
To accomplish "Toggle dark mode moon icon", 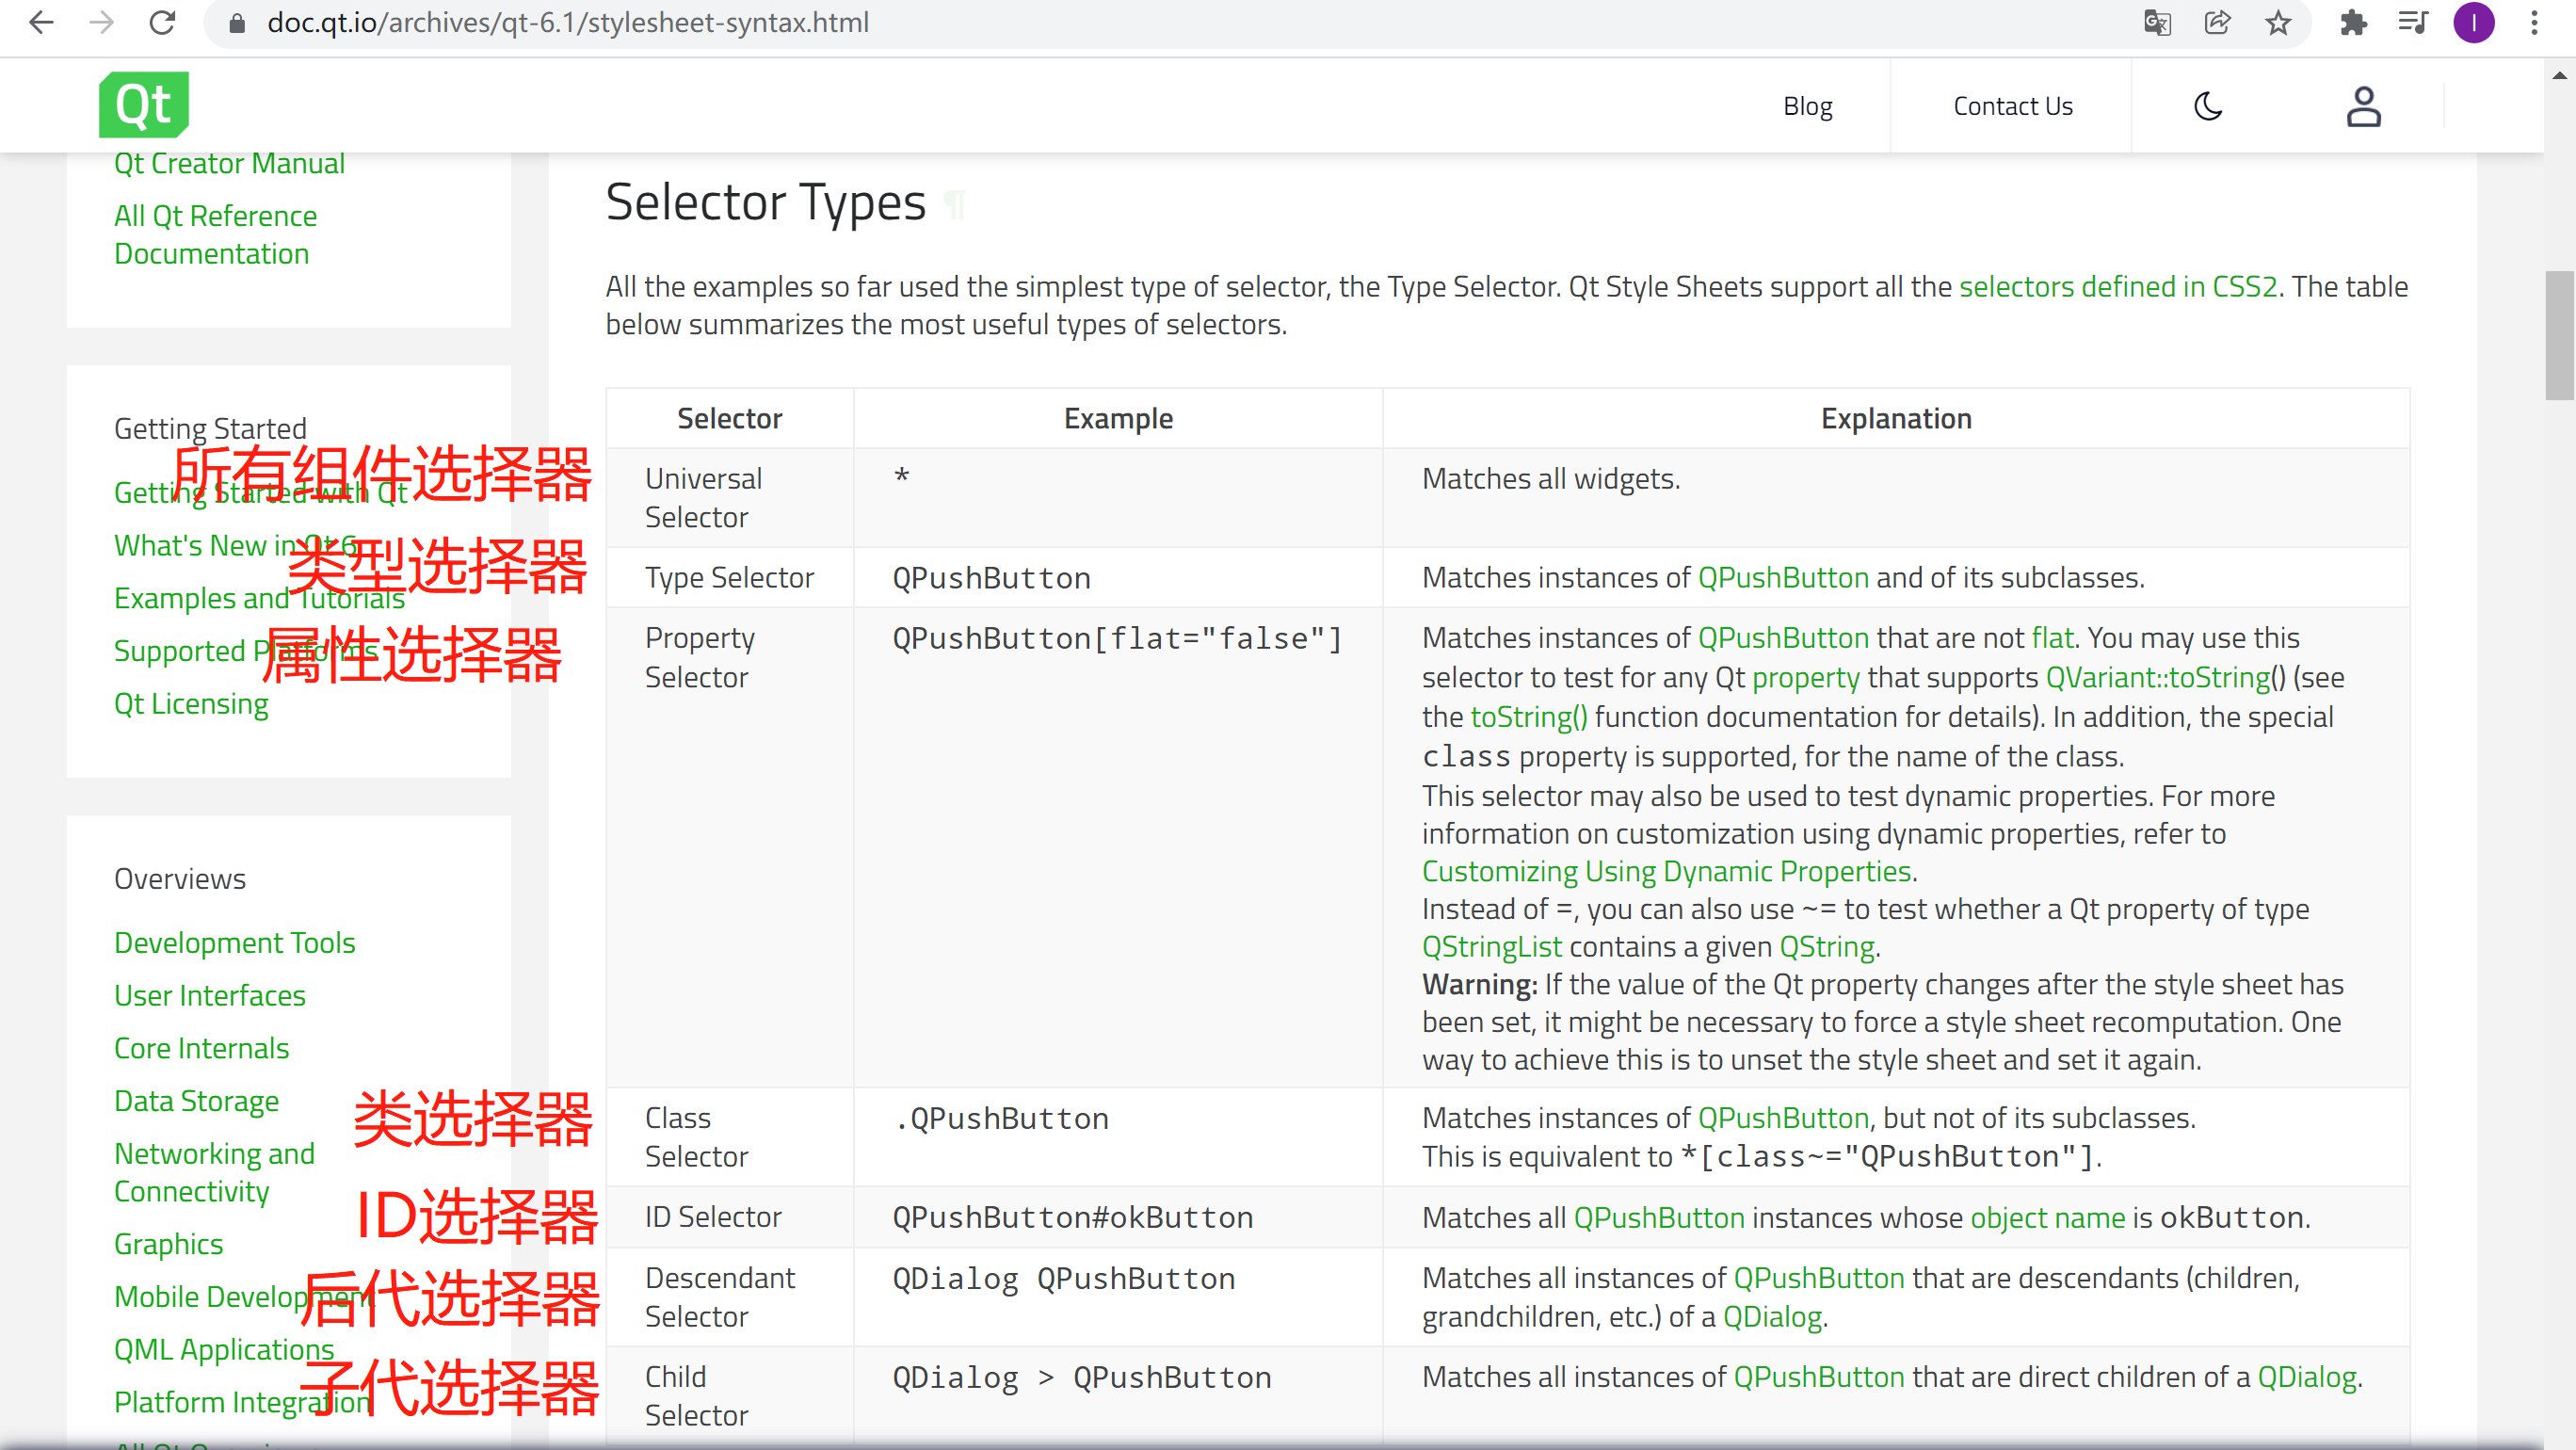I will pyautogui.click(x=2207, y=106).
